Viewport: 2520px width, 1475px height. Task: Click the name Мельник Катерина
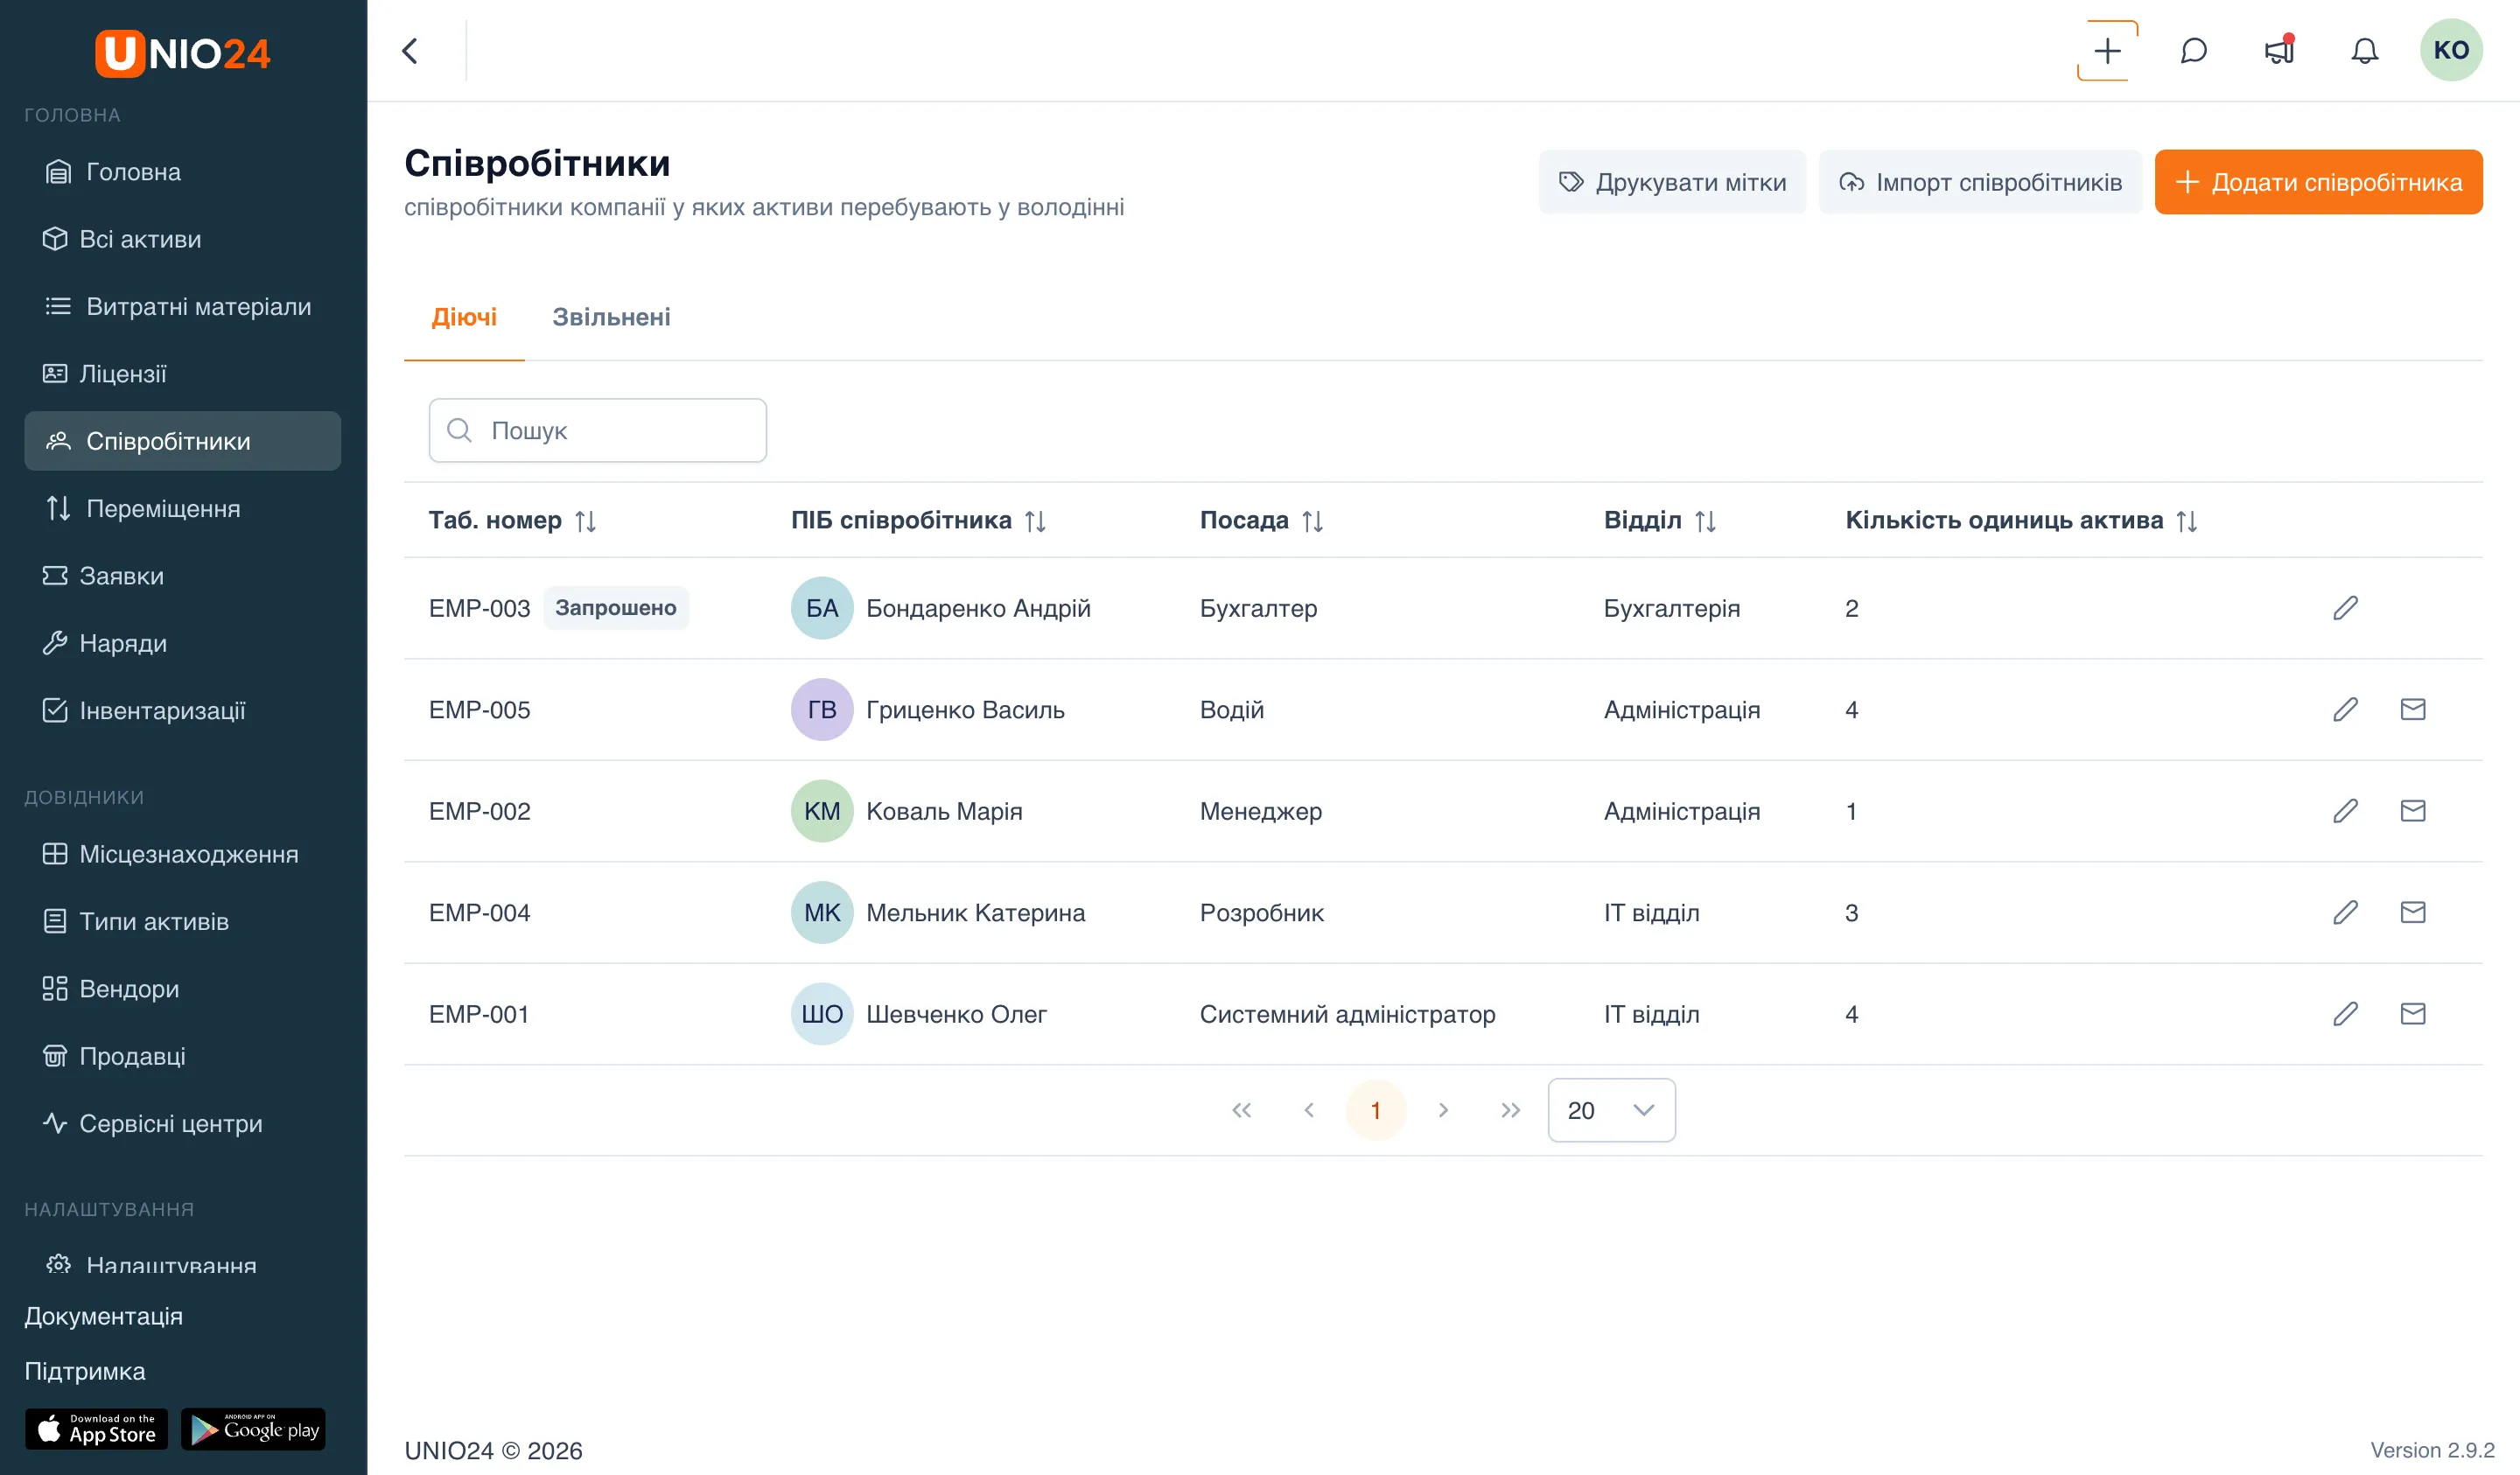tap(975, 912)
